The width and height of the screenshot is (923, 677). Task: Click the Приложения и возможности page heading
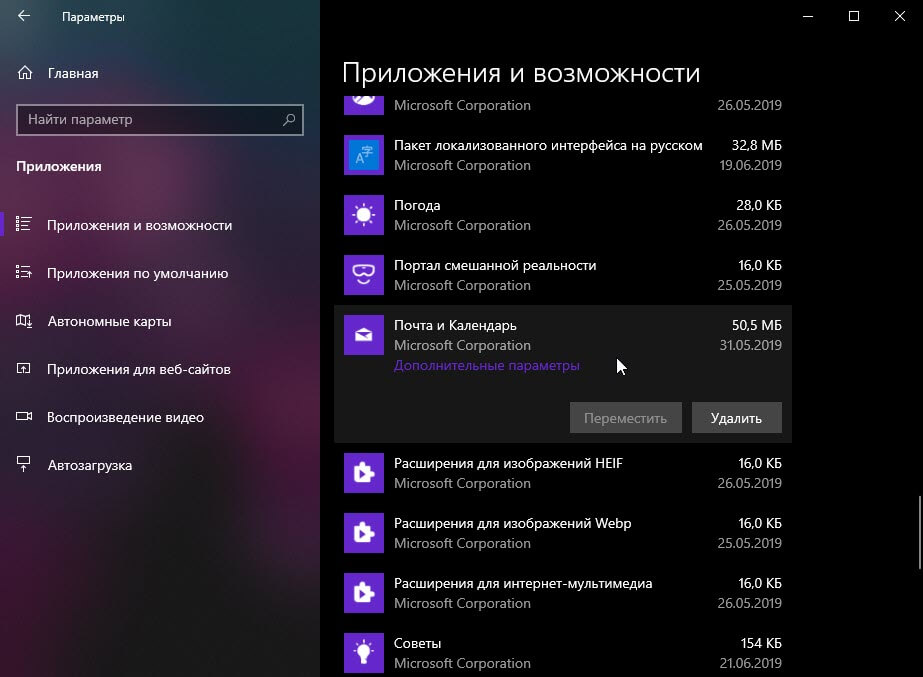[x=521, y=74]
